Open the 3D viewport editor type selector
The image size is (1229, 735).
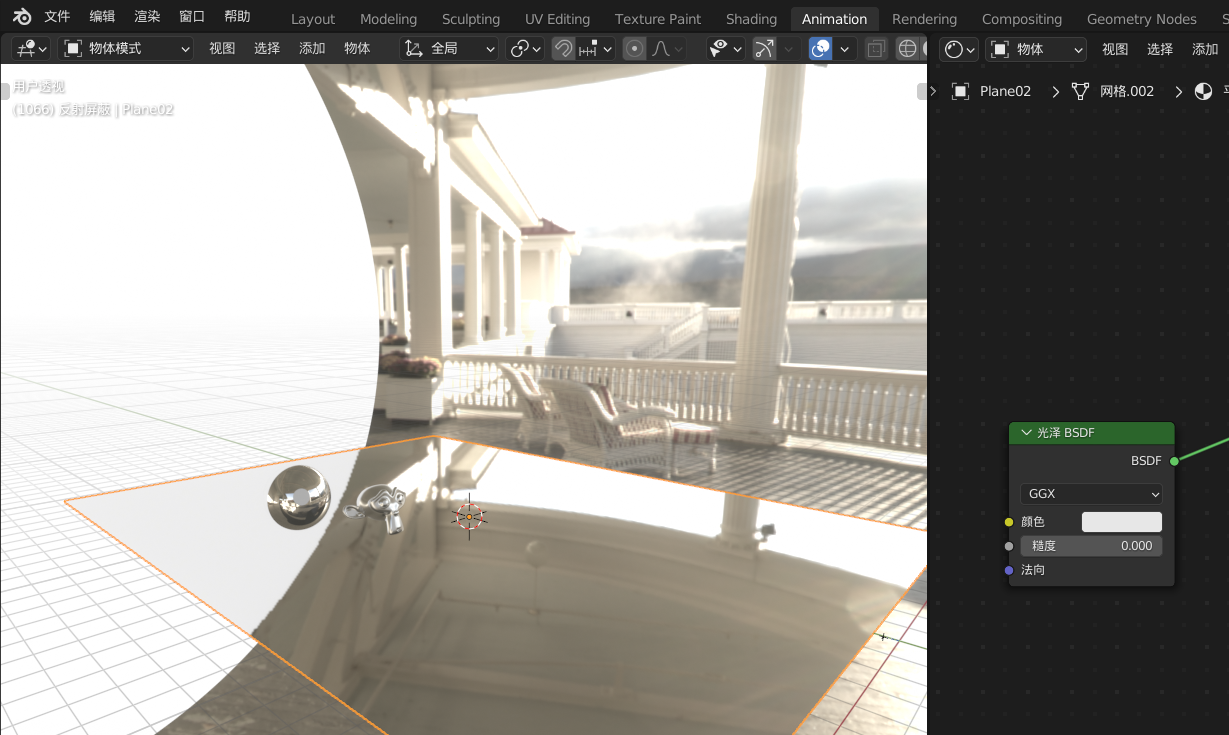tap(33, 48)
